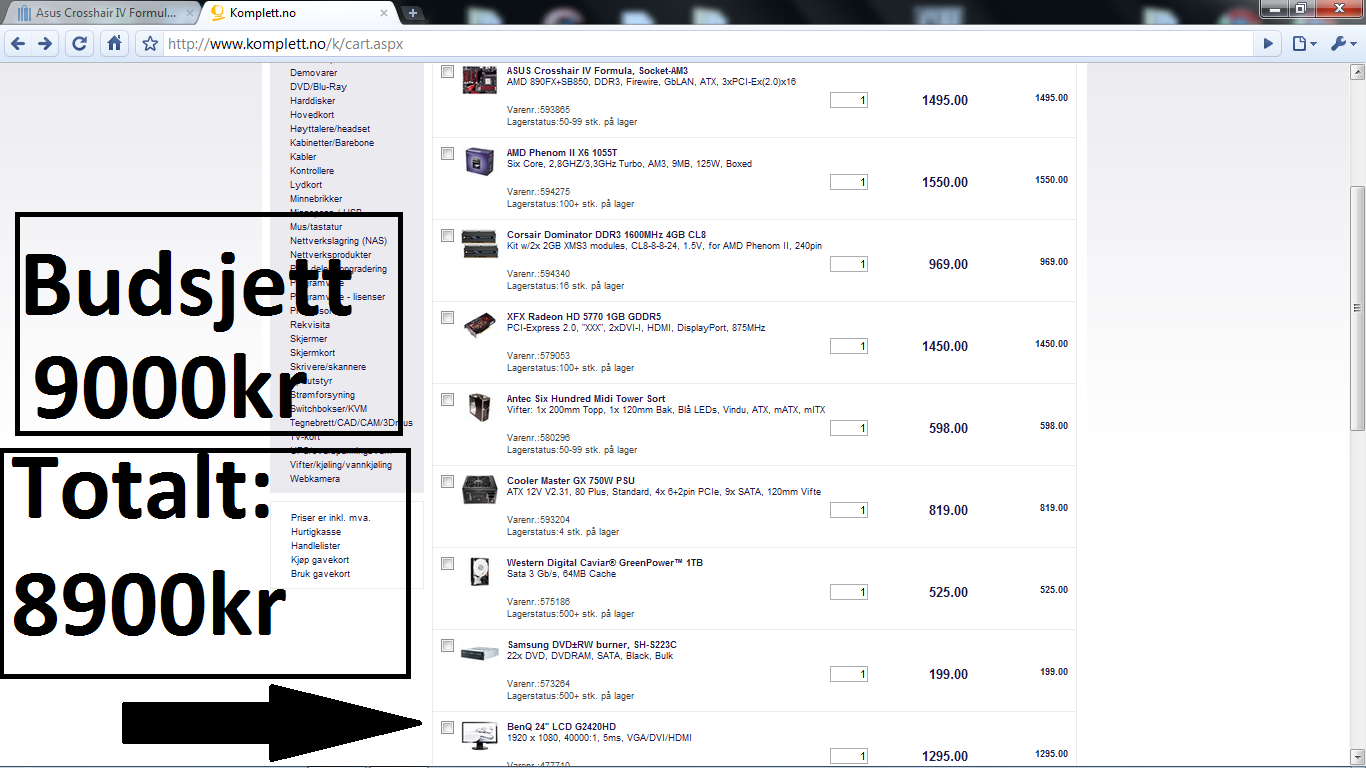Open the BenQ monitor thumbnail
This screenshot has width=1366, height=768.
click(480, 736)
